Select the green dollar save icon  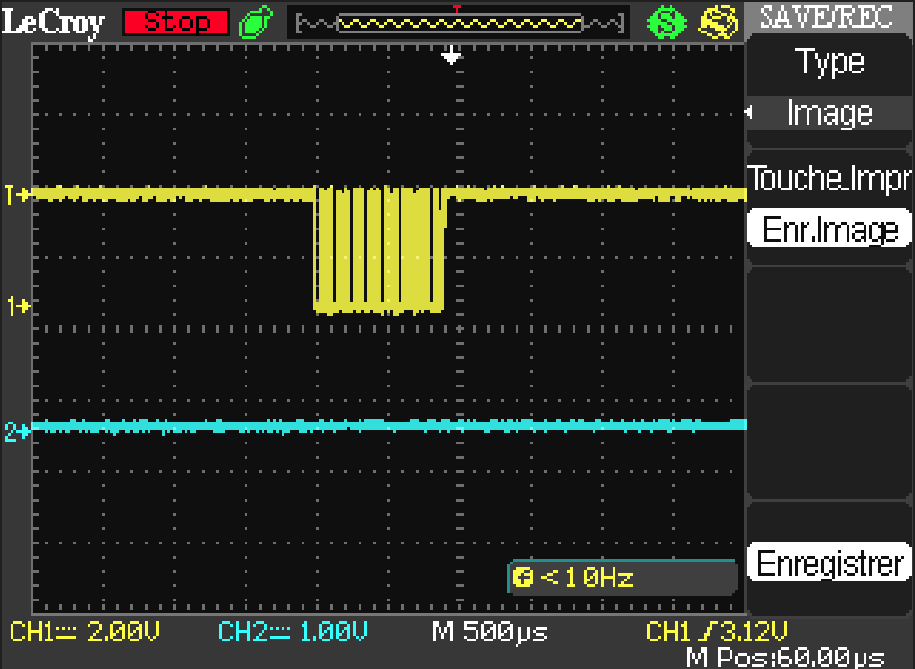click(x=665, y=21)
